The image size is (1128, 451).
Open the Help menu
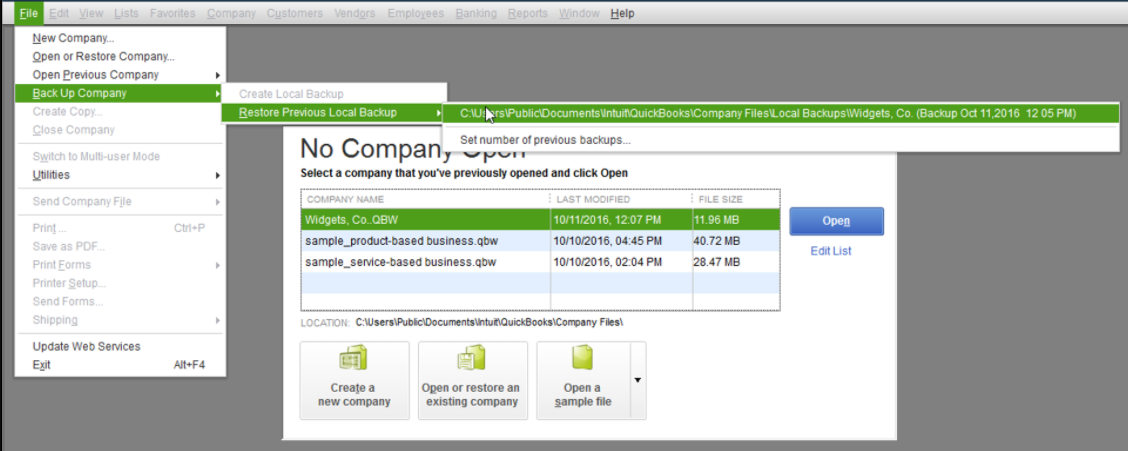click(622, 13)
